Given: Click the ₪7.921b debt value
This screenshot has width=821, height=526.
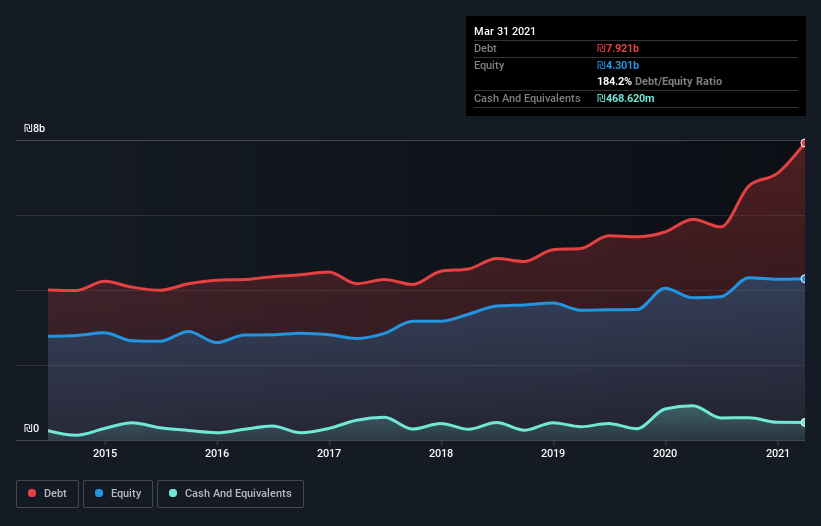Looking at the screenshot, I should pos(618,48).
